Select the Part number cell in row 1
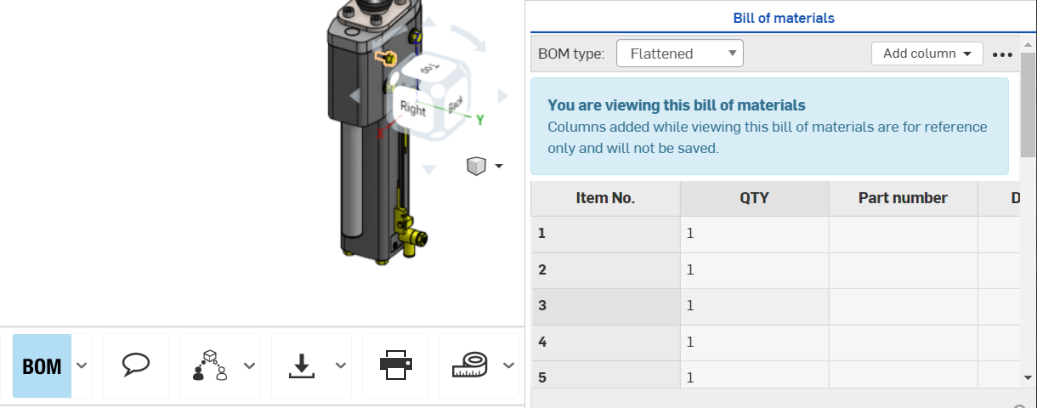 (902, 234)
